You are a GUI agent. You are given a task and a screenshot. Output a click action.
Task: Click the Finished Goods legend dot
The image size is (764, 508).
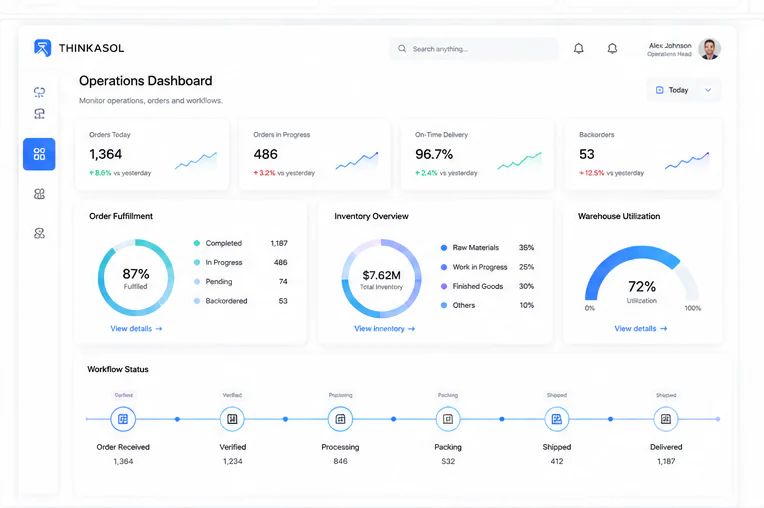[444, 286]
